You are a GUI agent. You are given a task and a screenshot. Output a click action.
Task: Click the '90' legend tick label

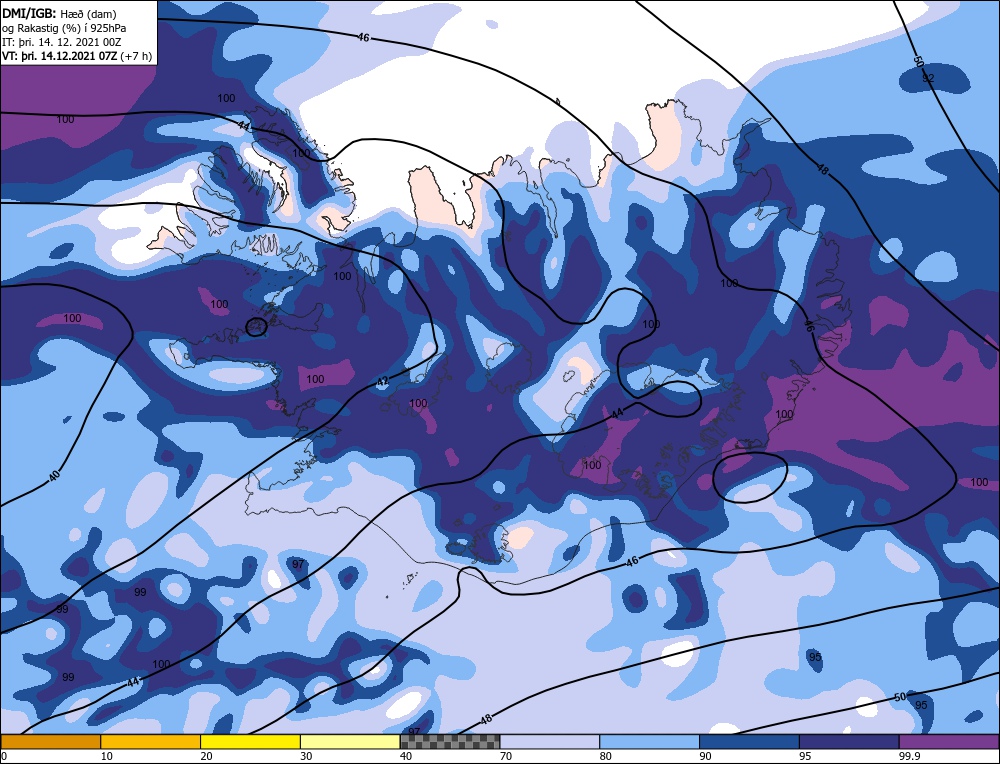click(705, 756)
